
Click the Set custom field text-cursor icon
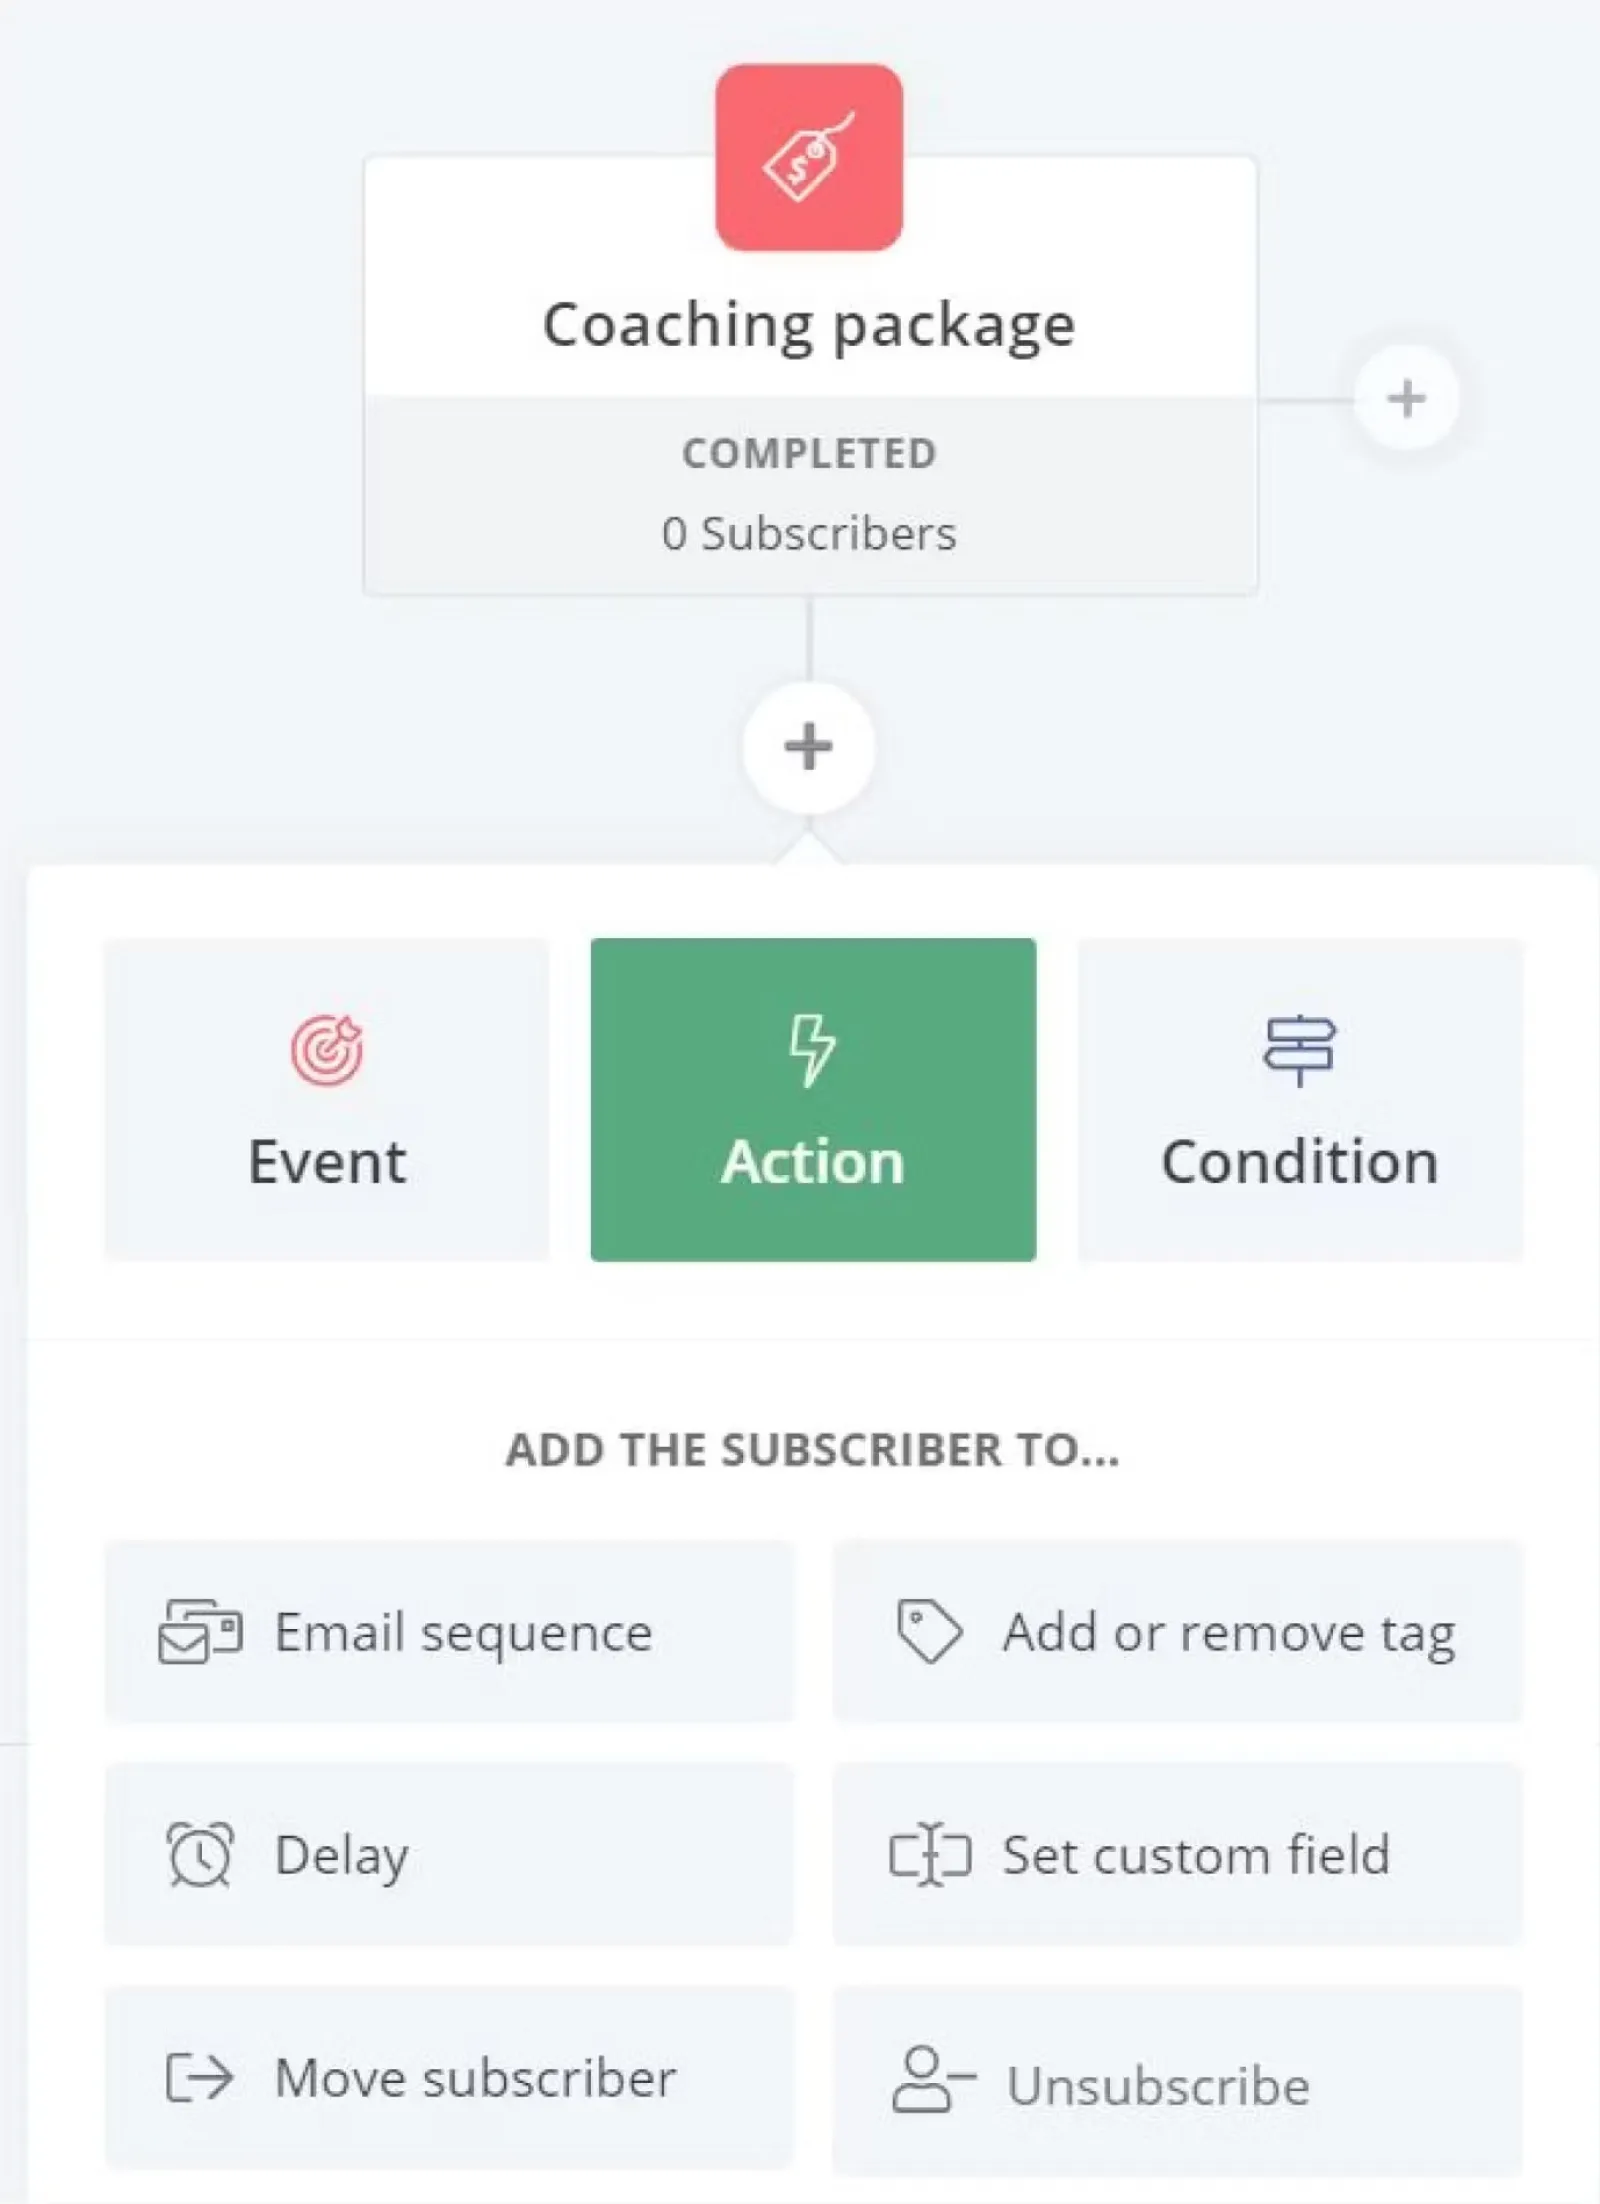pos(929,1854)
